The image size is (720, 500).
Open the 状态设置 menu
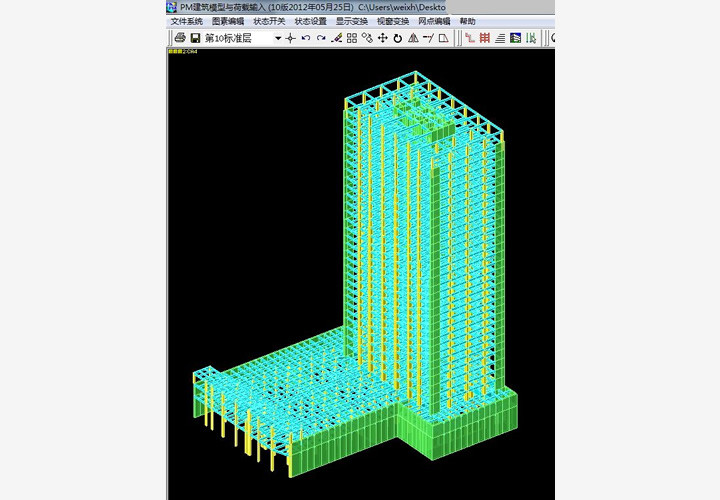(310, 21)
